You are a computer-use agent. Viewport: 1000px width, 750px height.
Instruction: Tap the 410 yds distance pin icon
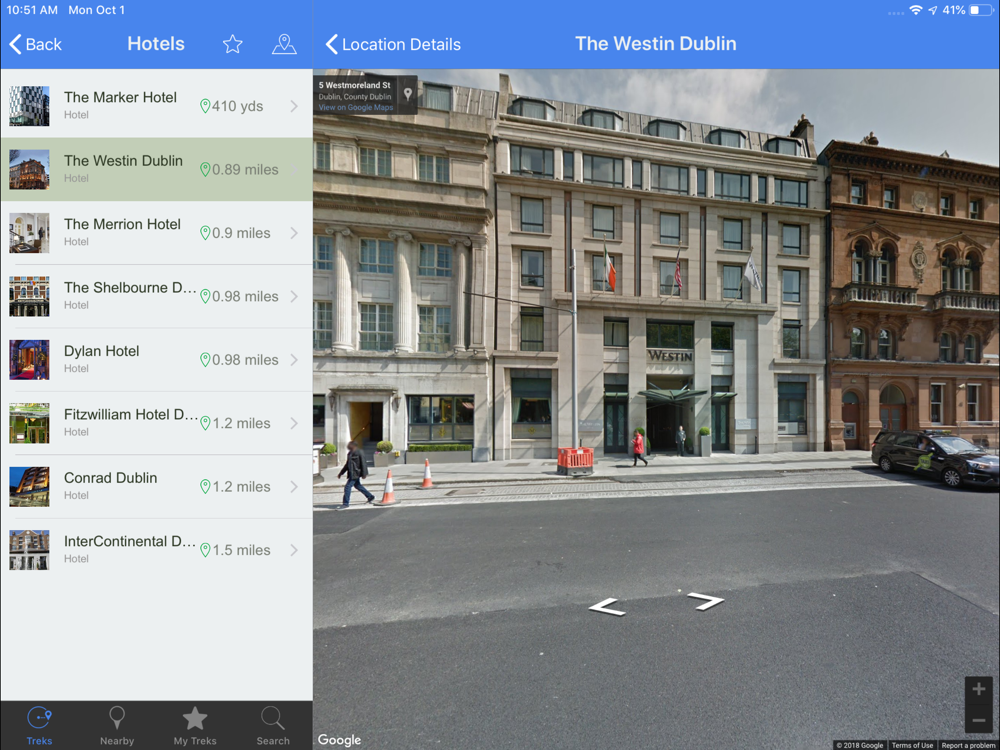point(205,106)
